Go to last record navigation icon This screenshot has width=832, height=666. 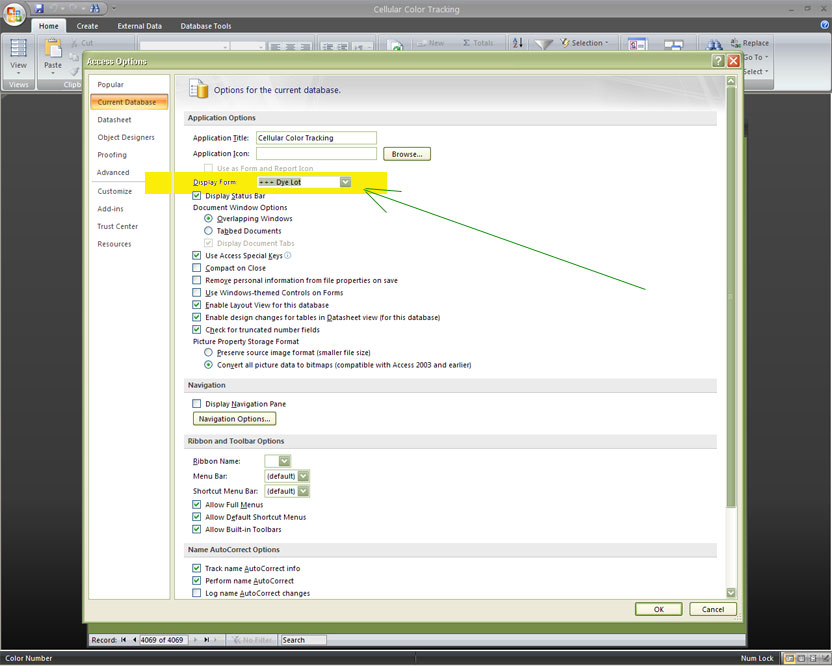(x=206, y=640)
